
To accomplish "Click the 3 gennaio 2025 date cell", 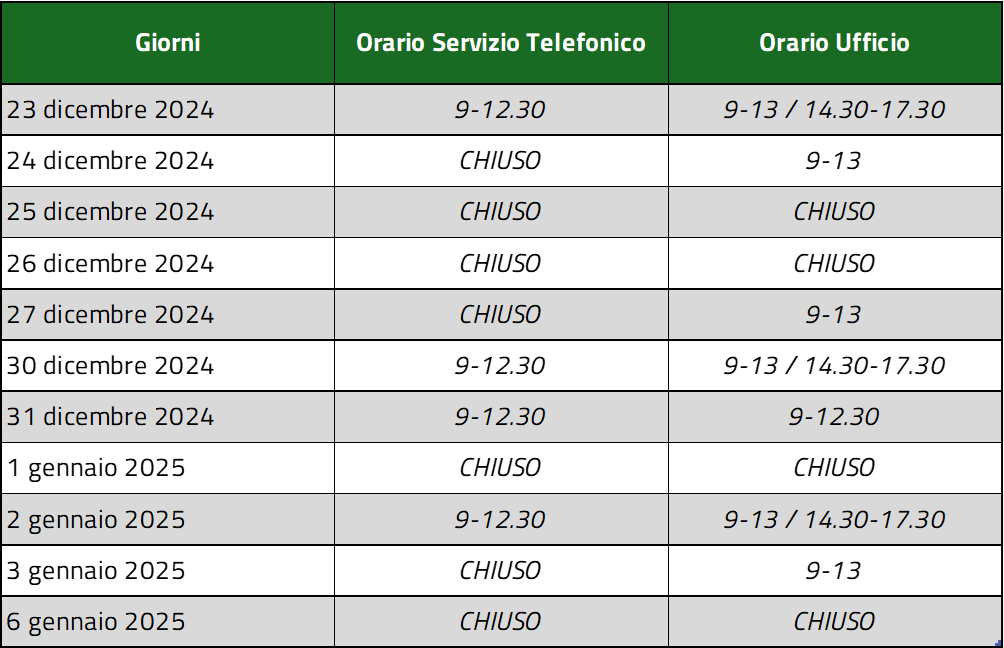I will tap(168, 571).
